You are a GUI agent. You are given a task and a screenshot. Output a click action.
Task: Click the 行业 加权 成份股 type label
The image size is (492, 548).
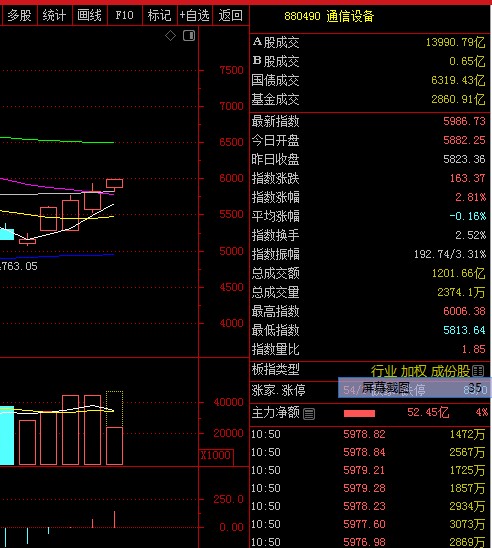click(x=420, y=371)
